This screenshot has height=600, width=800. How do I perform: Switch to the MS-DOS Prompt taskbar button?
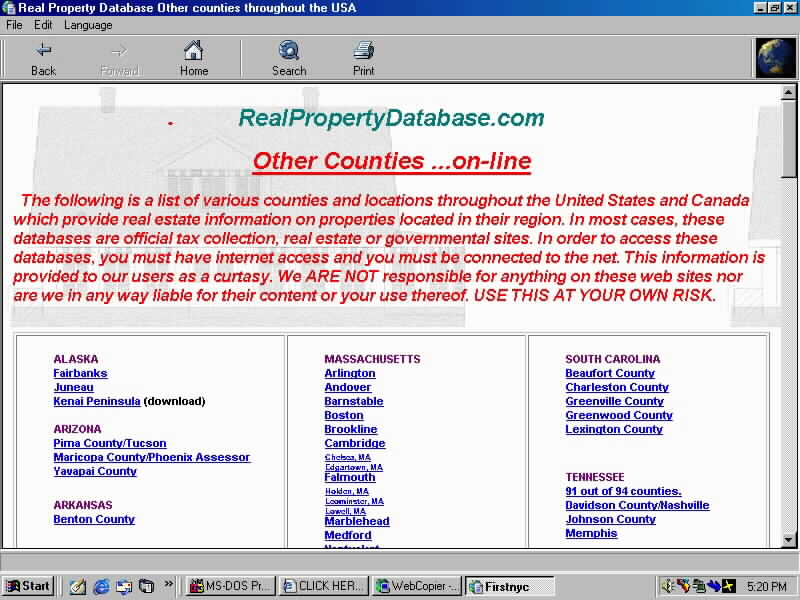(230, 586)
